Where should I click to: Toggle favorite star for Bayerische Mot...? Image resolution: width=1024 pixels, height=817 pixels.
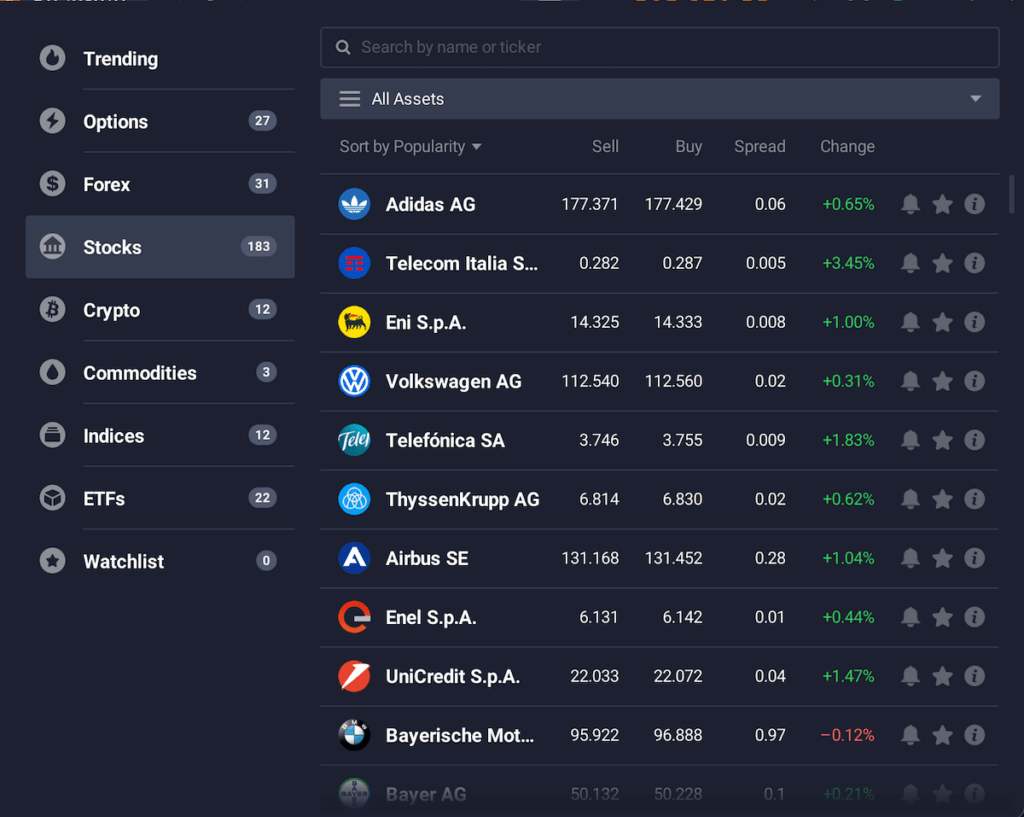point(942,735)
